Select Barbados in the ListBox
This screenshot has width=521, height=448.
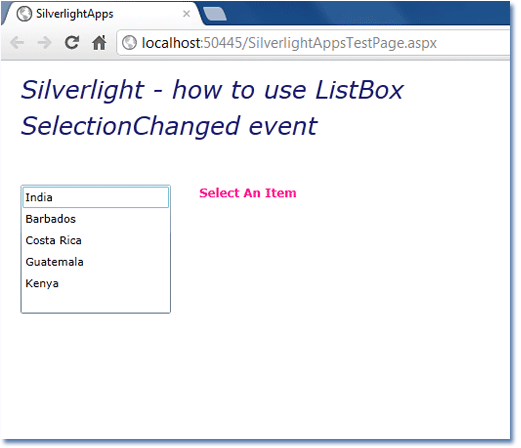pyautogui.click(x=96, y=219)
